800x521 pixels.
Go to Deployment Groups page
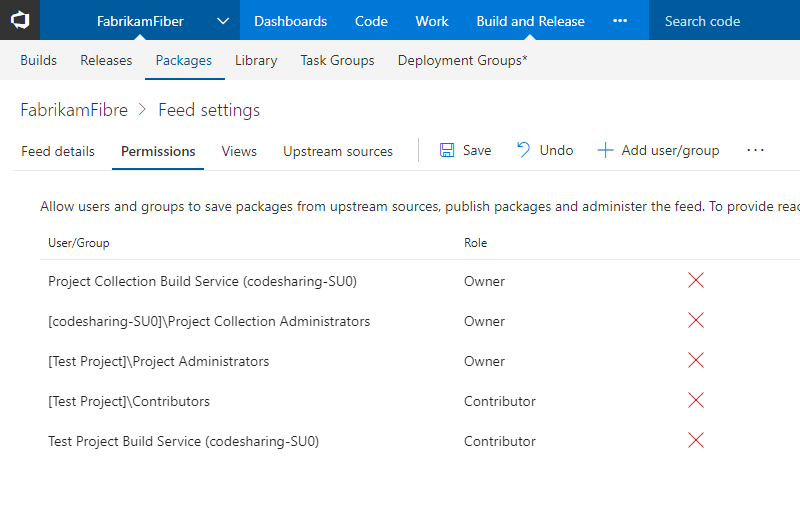[x=462, y=60]
